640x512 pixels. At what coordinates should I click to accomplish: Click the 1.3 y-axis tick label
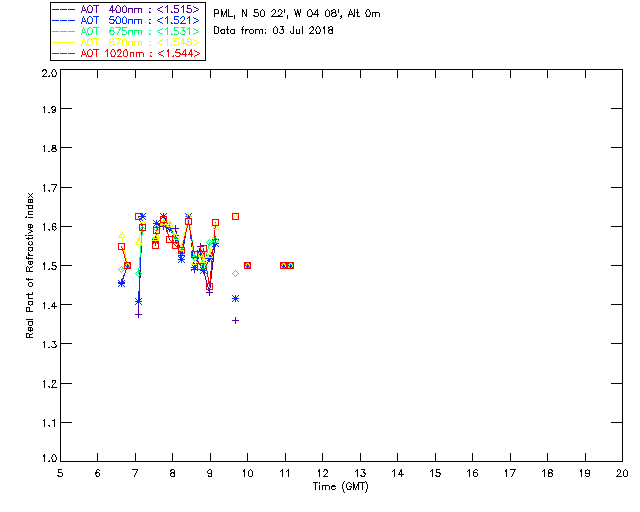[x=49, y=344]
